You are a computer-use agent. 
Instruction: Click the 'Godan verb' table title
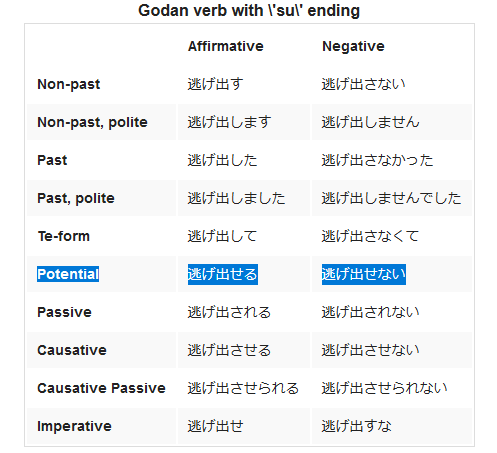pos(249,11)
